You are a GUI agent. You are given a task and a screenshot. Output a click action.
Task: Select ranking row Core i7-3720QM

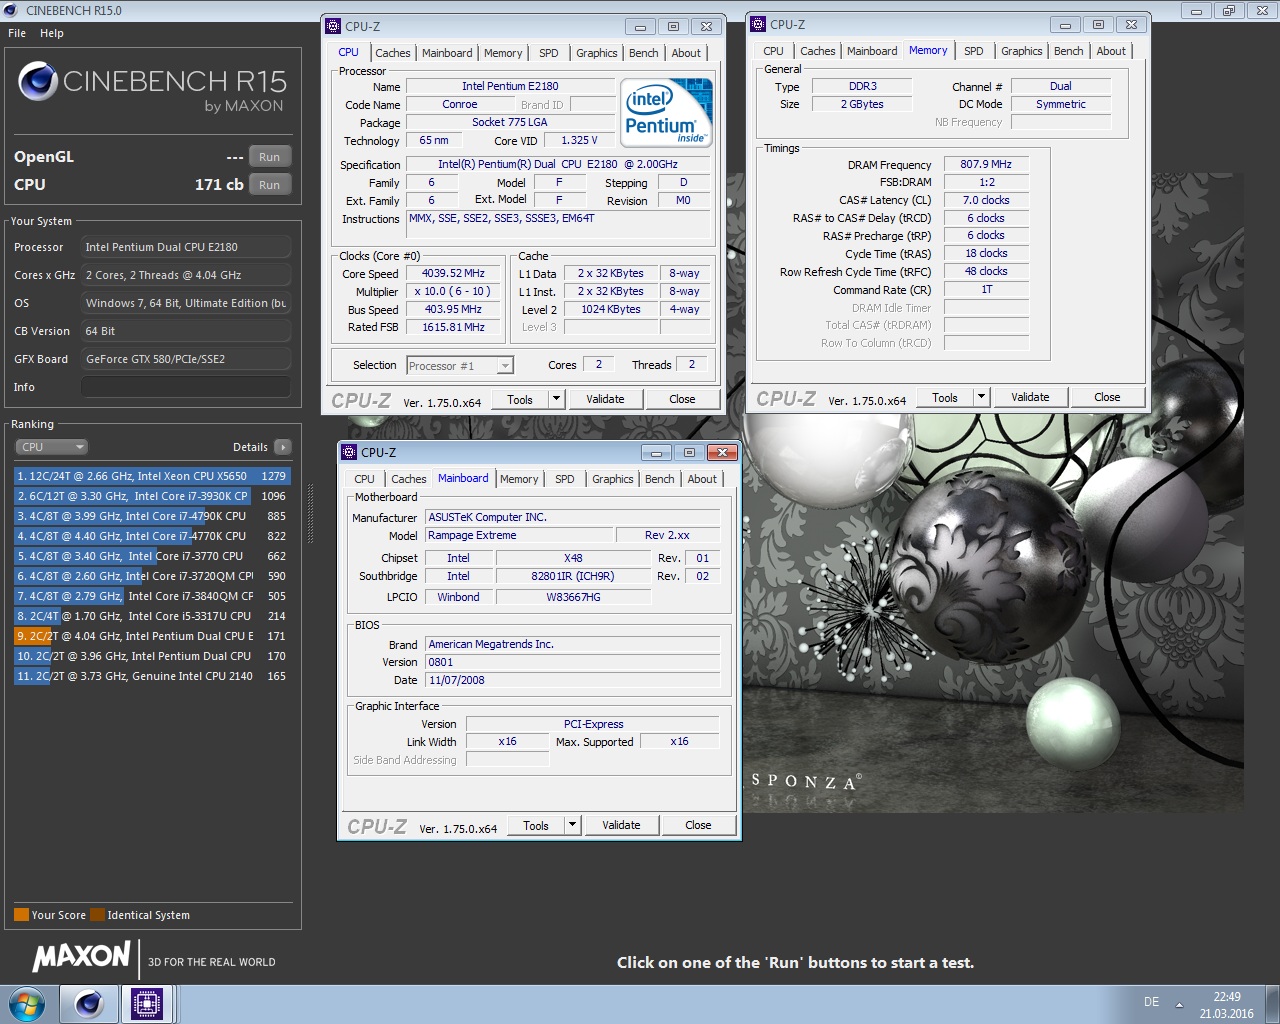coord(152,576)
